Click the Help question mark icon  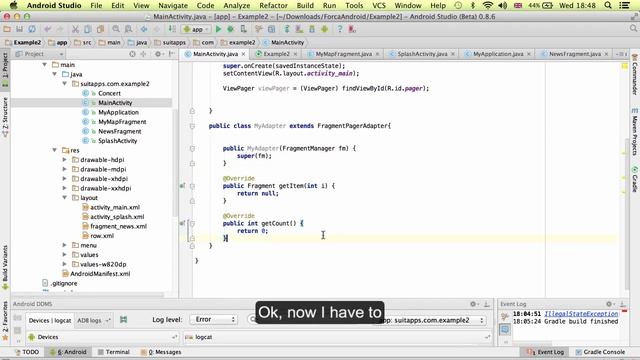click(340, 29)
